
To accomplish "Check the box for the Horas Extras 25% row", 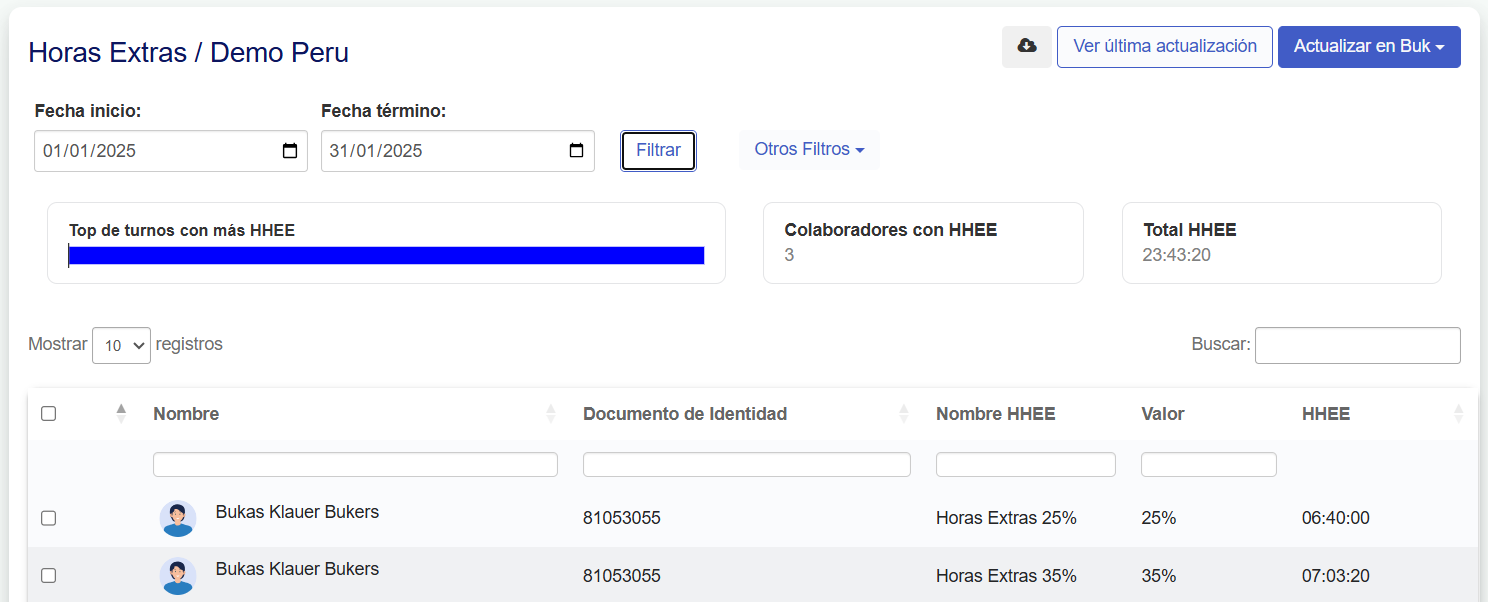I will click(x=48, y=518).
